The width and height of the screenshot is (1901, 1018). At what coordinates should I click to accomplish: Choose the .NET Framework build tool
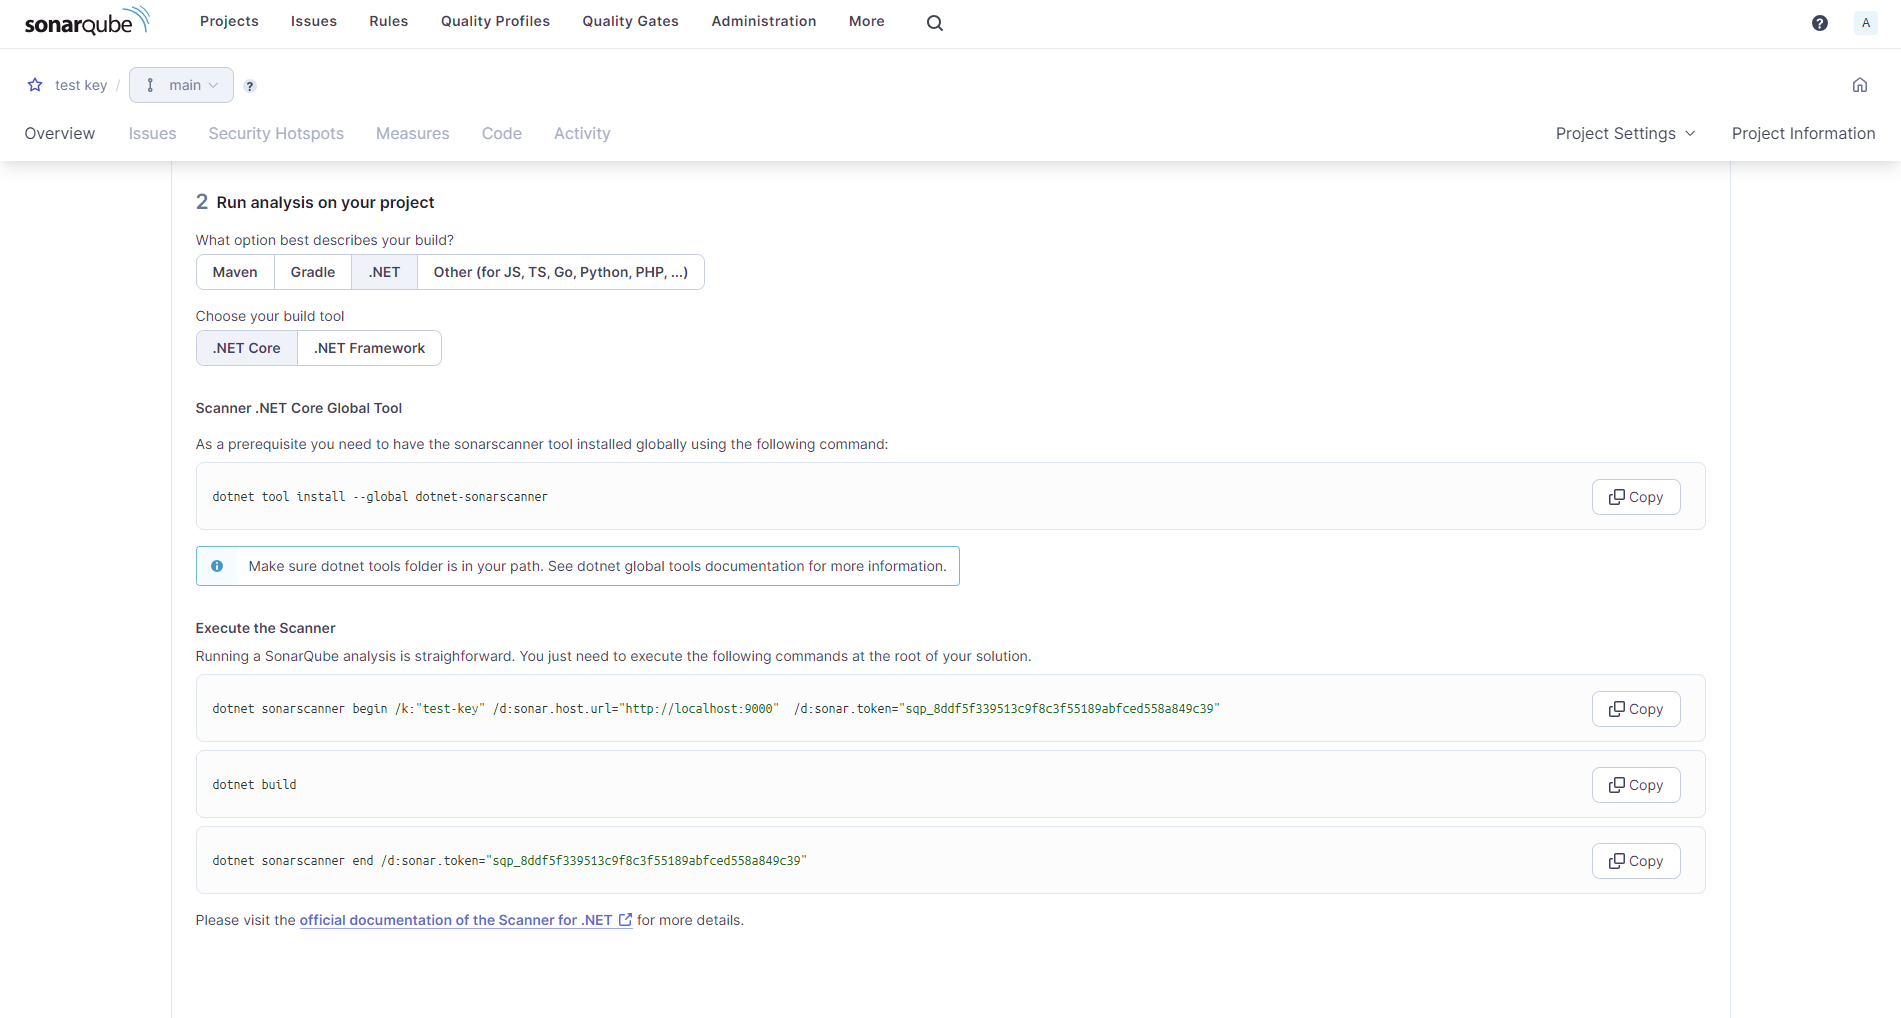click(369, 348)
